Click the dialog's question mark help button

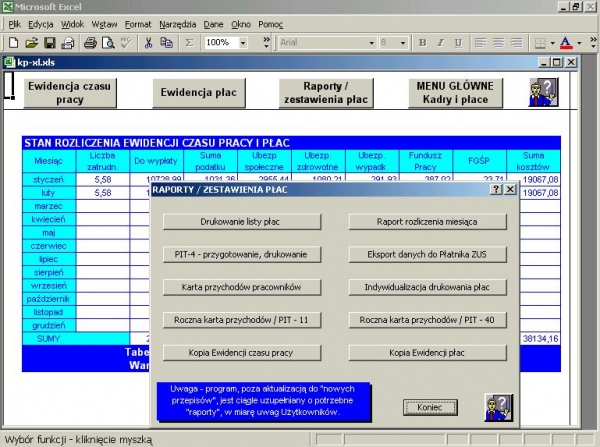496,189
